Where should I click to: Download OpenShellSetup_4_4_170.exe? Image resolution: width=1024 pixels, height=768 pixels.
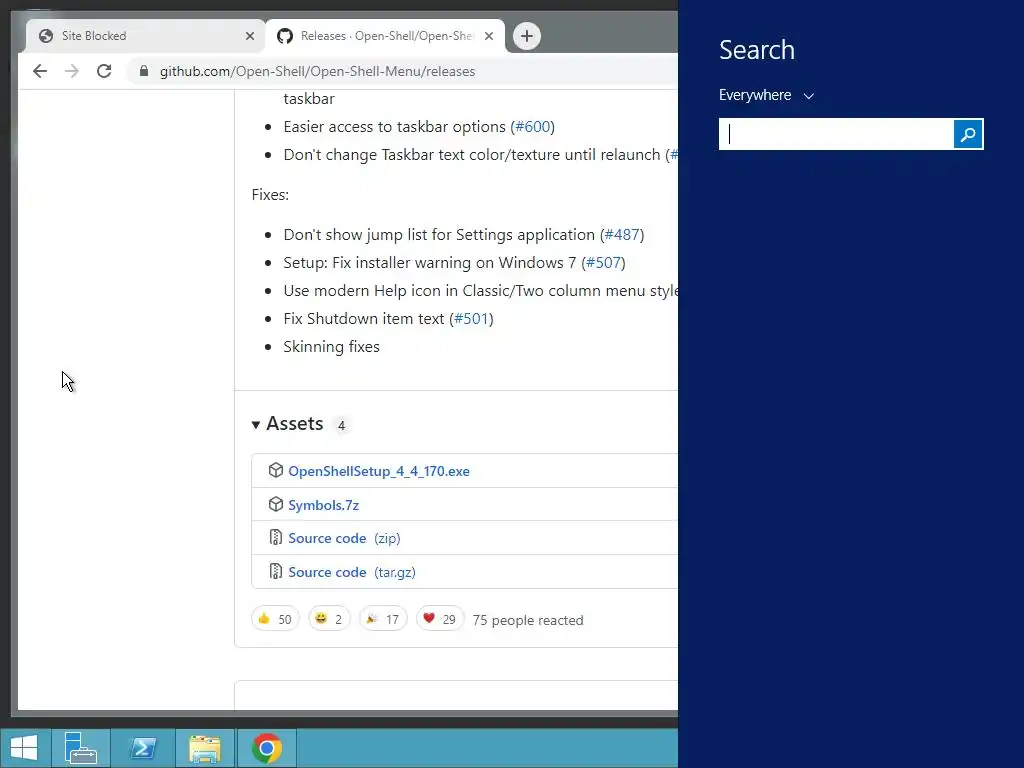[379, 471]
